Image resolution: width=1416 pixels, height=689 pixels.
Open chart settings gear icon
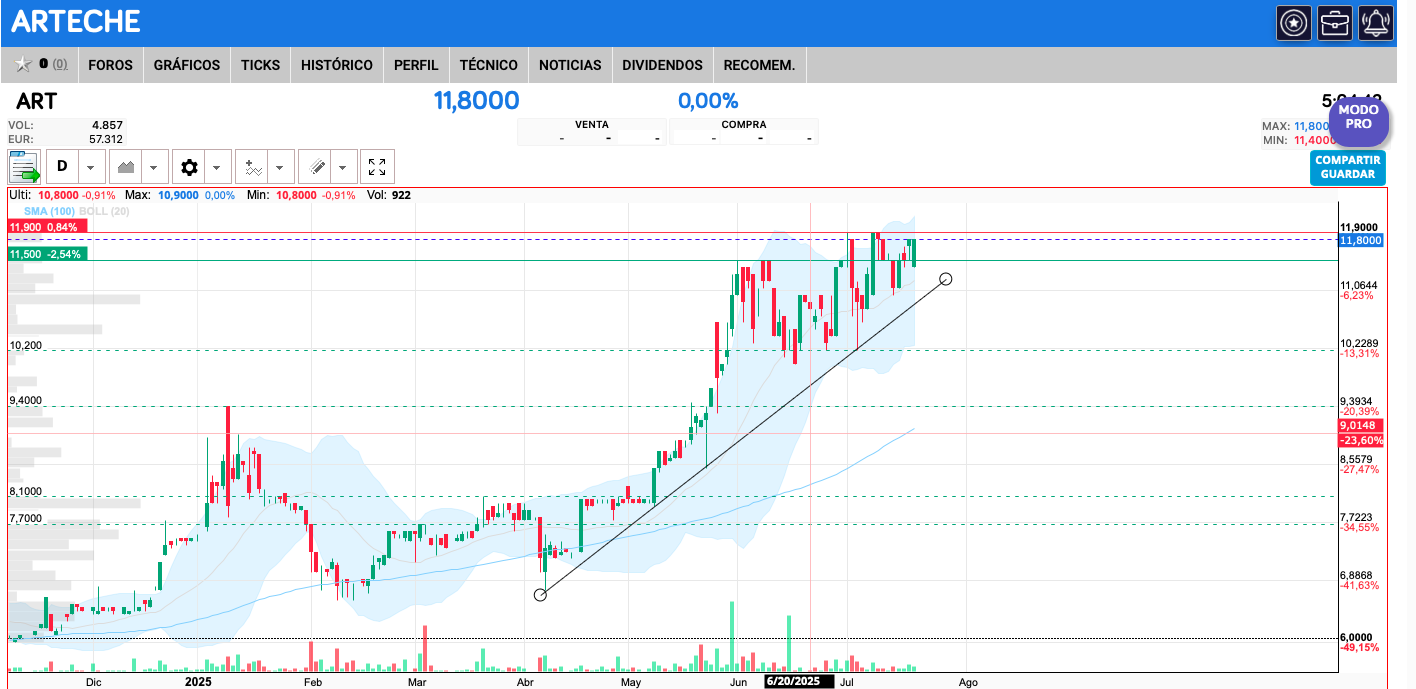click(x=189, y=166)
